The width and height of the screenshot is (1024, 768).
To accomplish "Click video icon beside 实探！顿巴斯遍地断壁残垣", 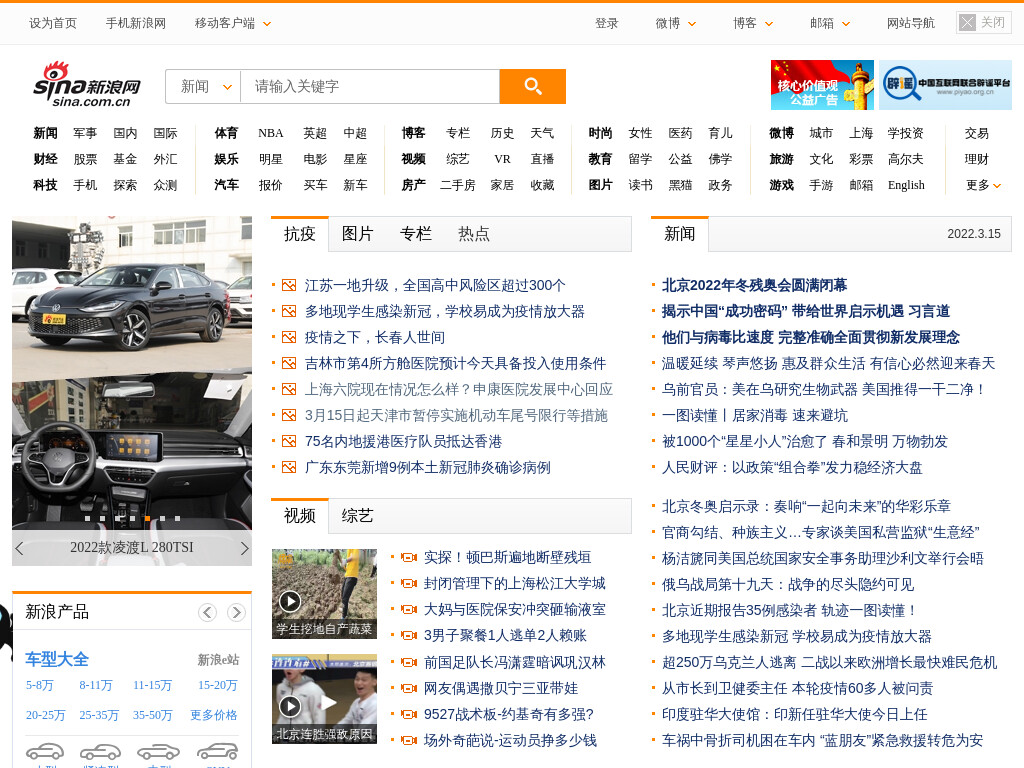I will (x=409, y=558).
